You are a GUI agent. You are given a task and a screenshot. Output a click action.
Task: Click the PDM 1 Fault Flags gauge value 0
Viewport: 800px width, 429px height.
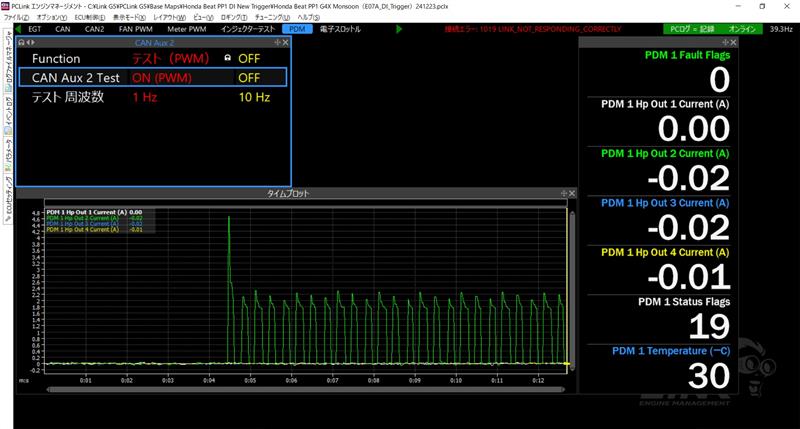pyautogui.click(x=719, y=80)
